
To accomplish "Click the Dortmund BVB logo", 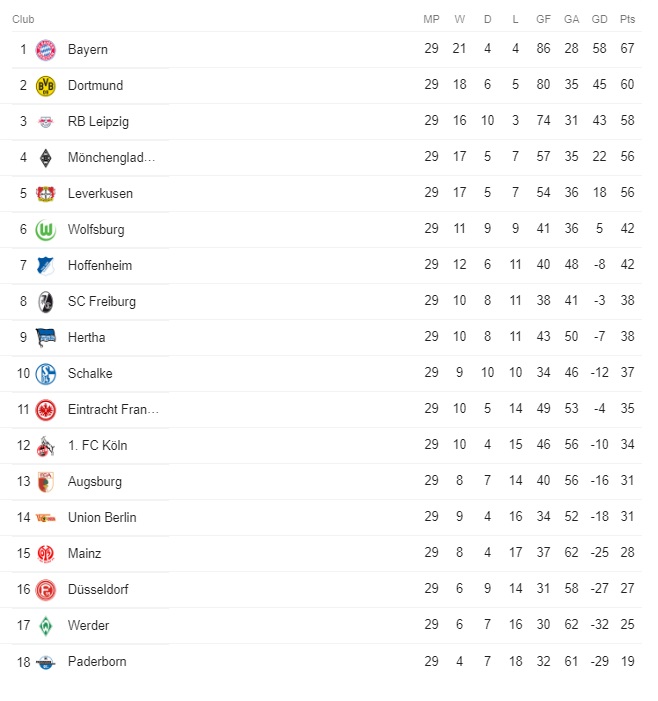I will (46, 86).
